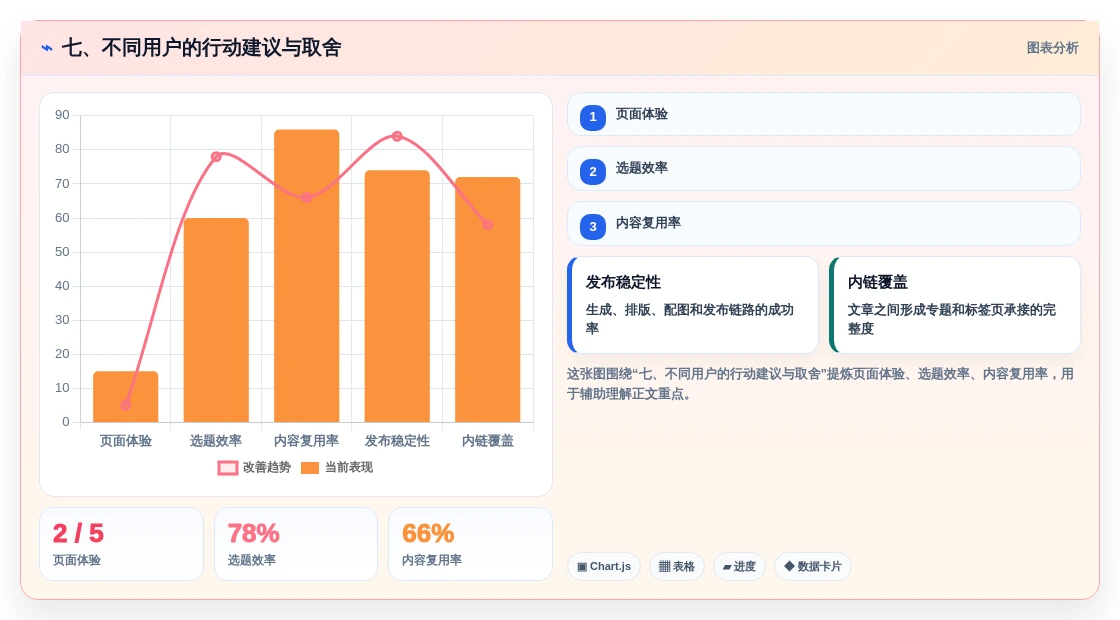The width and height of the screenshot is (1120, 620).
Task: Click the 90 y-axis value
Action: tap(62, 115)
